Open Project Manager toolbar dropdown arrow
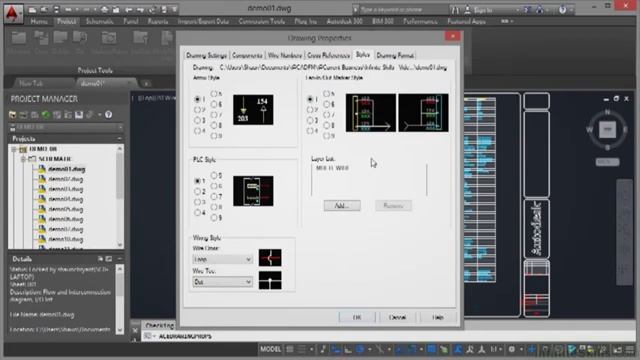The height and width of the screenshot is (360, 640). pos(99,115)
